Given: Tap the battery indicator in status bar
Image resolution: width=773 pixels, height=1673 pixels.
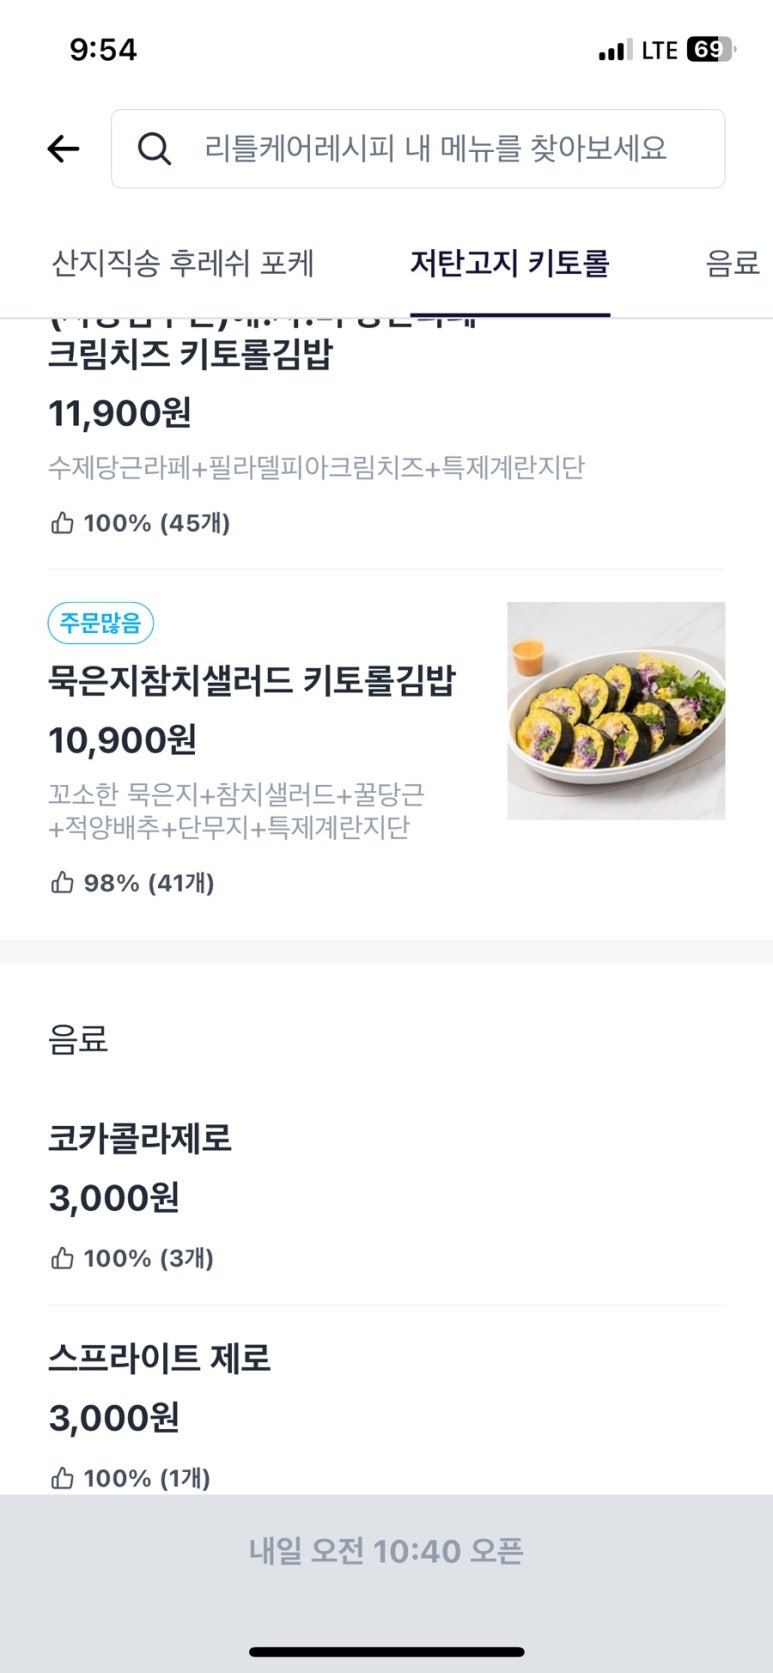Looking at the screenshot, I should pos(710,50).
